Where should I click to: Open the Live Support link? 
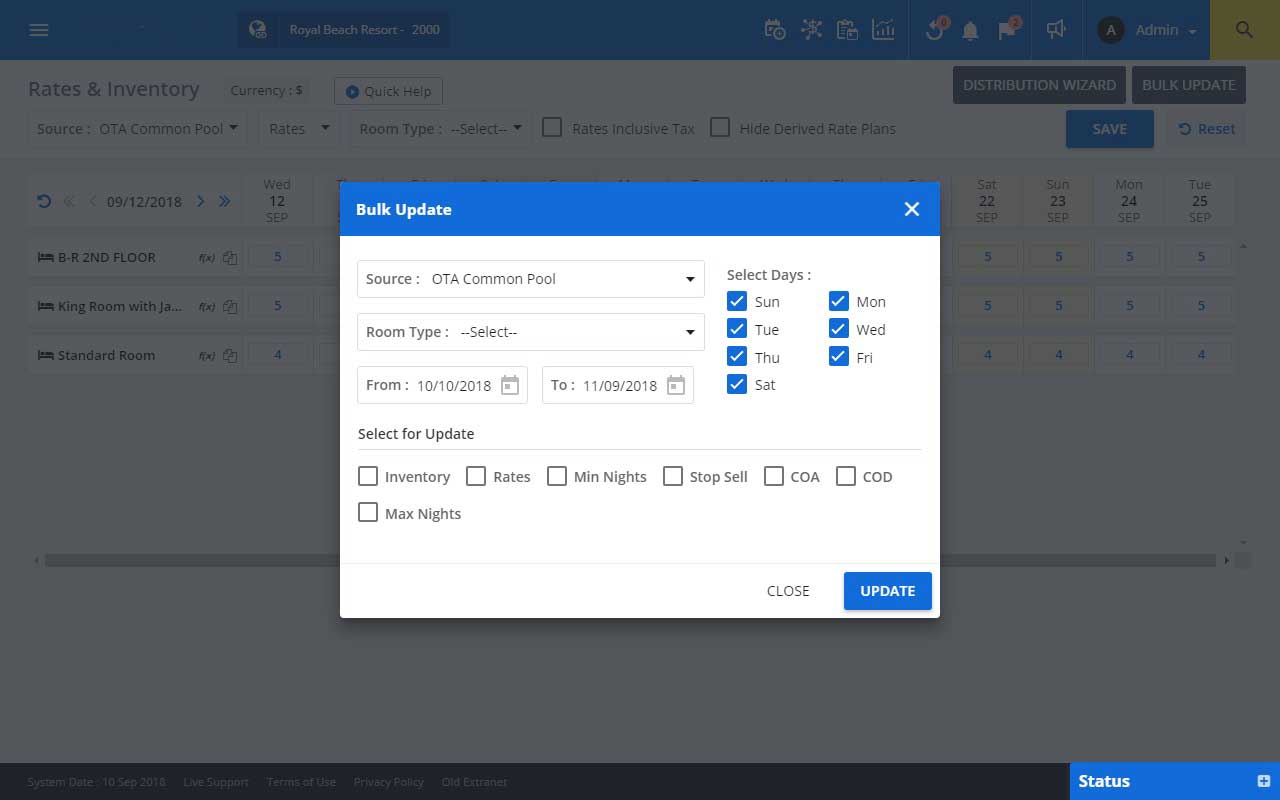[x=216, y=782]
